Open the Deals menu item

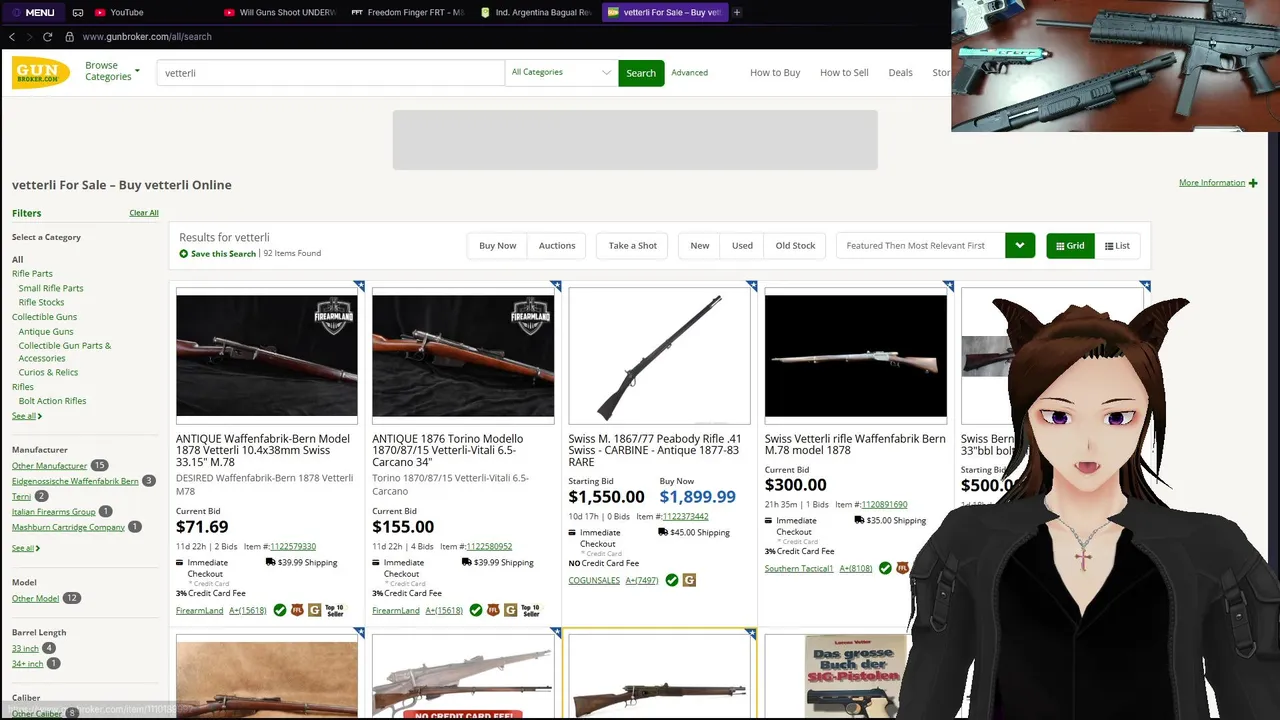point(900,73)
